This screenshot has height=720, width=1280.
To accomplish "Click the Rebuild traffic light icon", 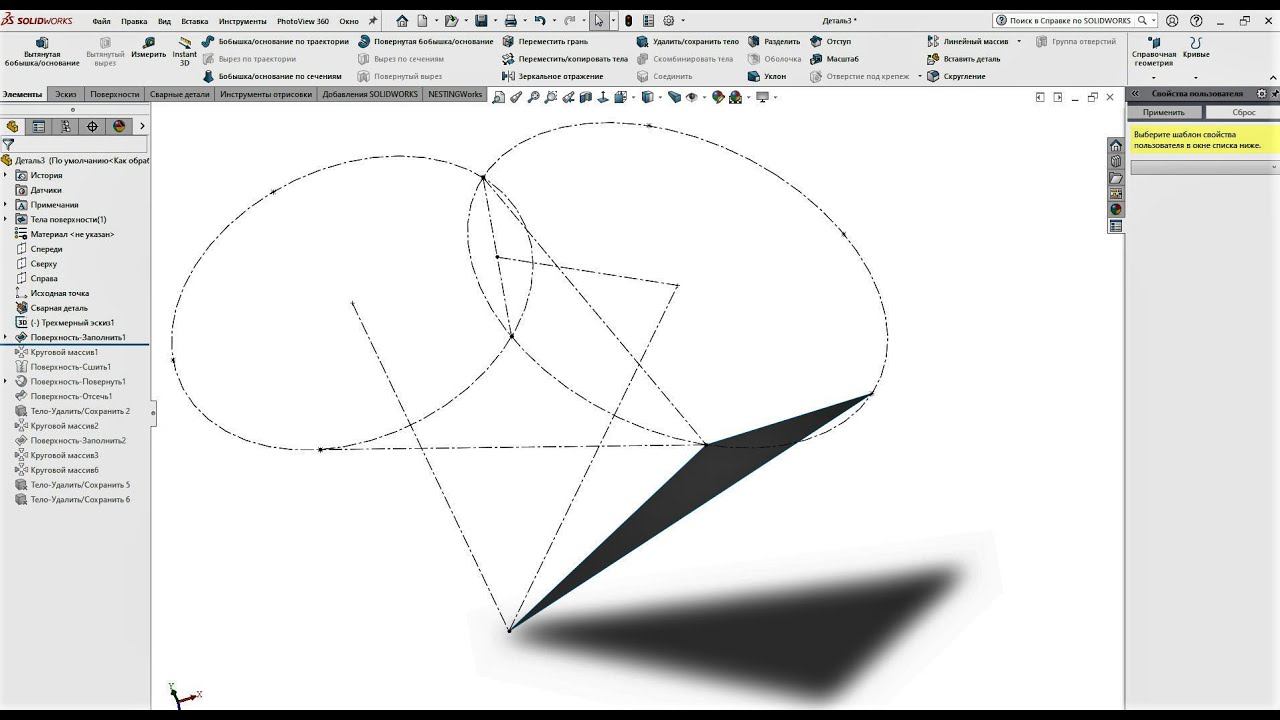I will (x=628, y=20).
